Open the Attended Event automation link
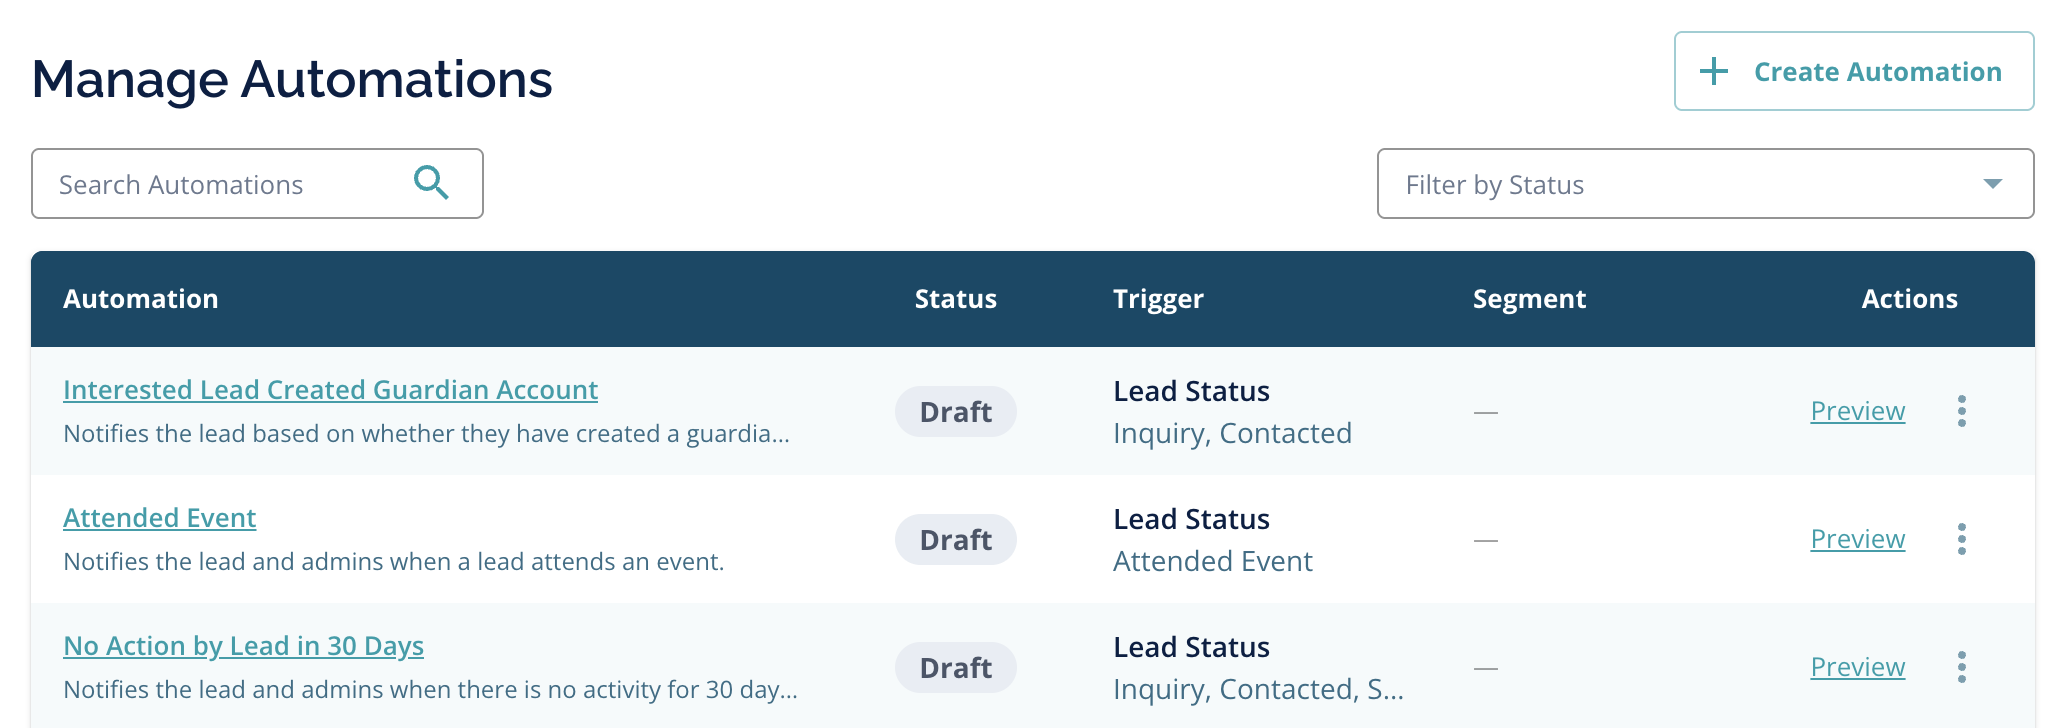Image resolution: width=2070 pixels, height=728 pixels. click(x=159, y=518)
